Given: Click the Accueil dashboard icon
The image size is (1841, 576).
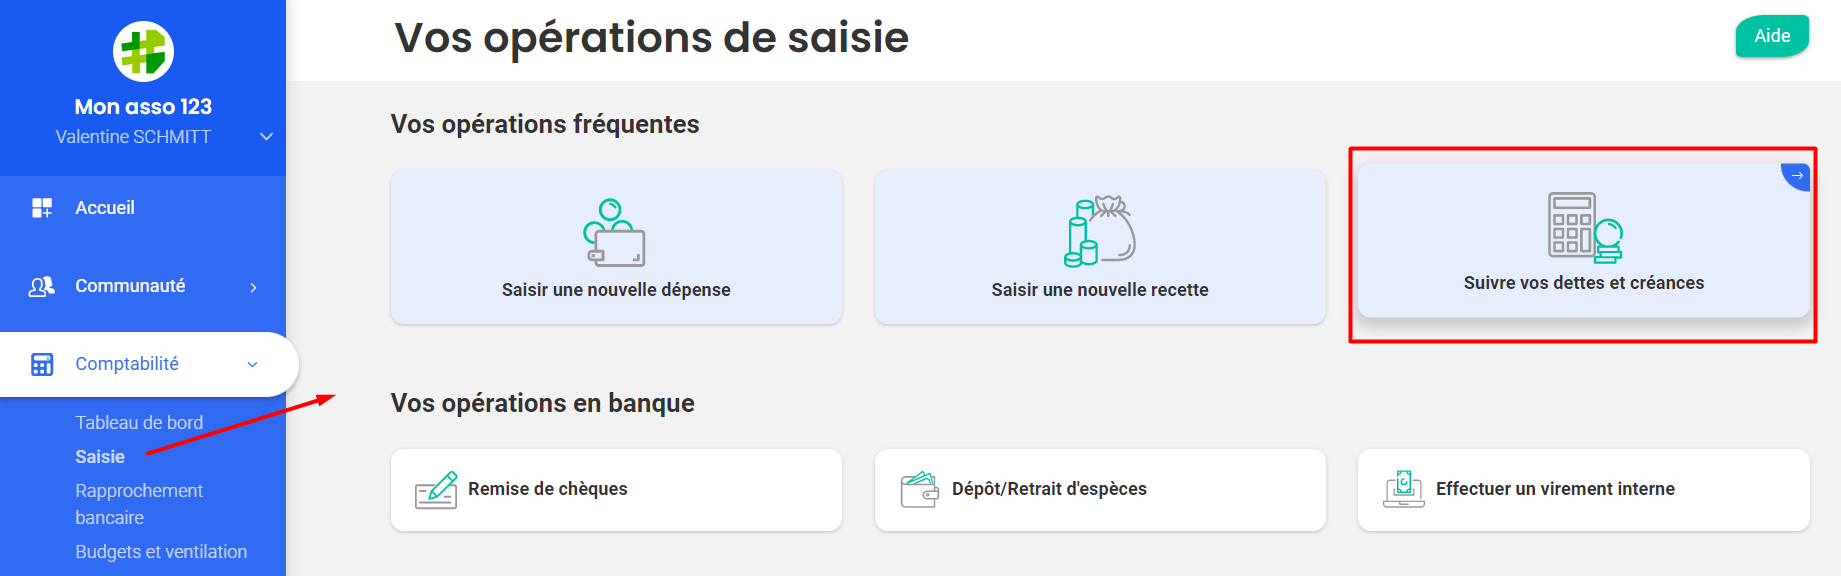Looking at the screenshot, I should coord(42,208).
